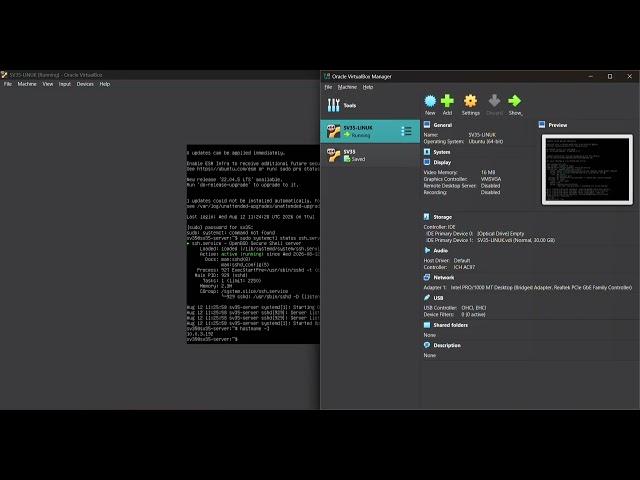
Task: Select the SV35-LINUX running machine entry
Action: (x=370, y=131)
